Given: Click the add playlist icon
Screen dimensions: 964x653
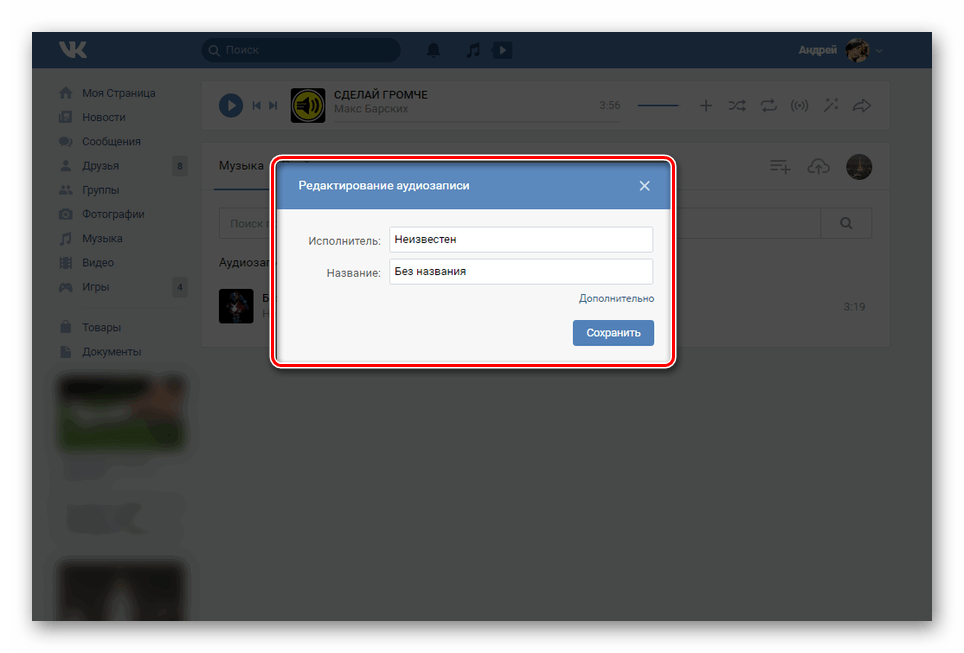Looking at the screenshot, I should point(780,167).
